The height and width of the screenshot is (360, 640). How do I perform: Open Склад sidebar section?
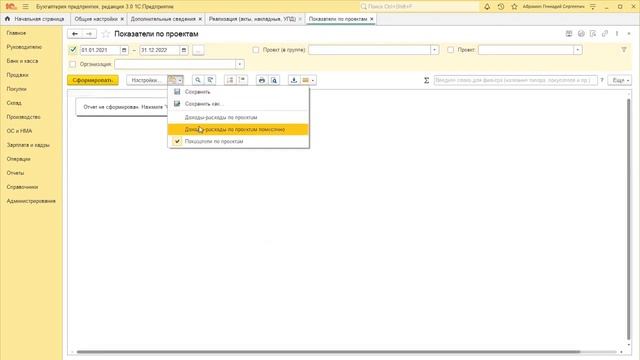click(14, 103)
